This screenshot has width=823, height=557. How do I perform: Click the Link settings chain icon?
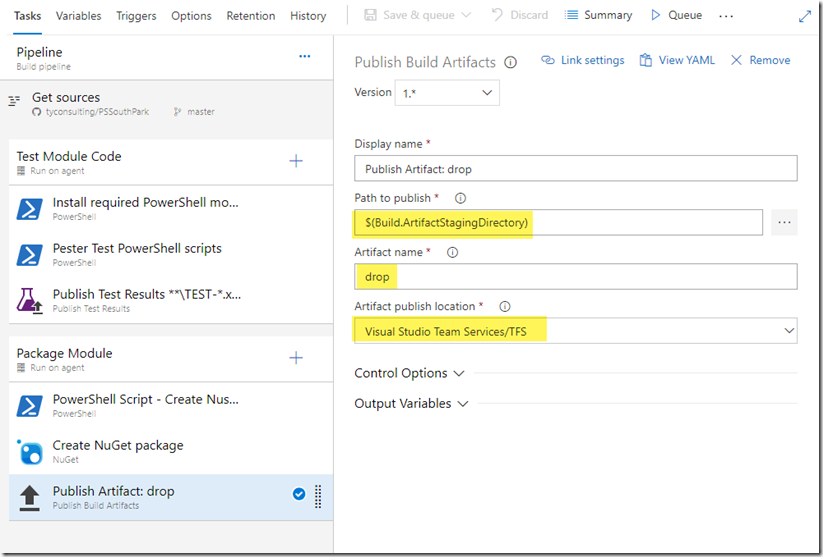click(548, 60)
